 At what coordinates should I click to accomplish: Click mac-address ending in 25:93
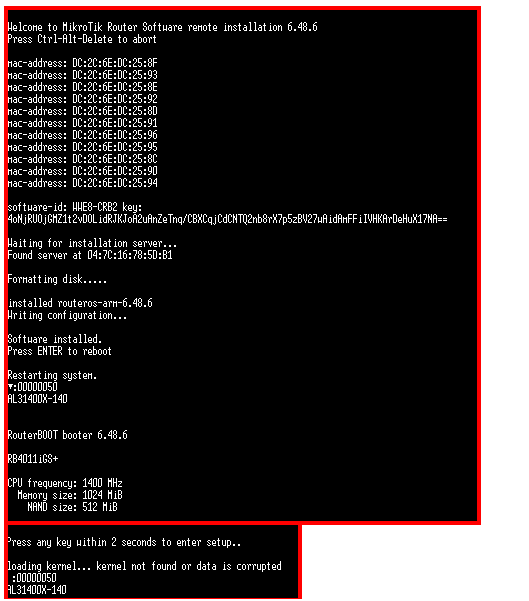click(x=82, y=75)
